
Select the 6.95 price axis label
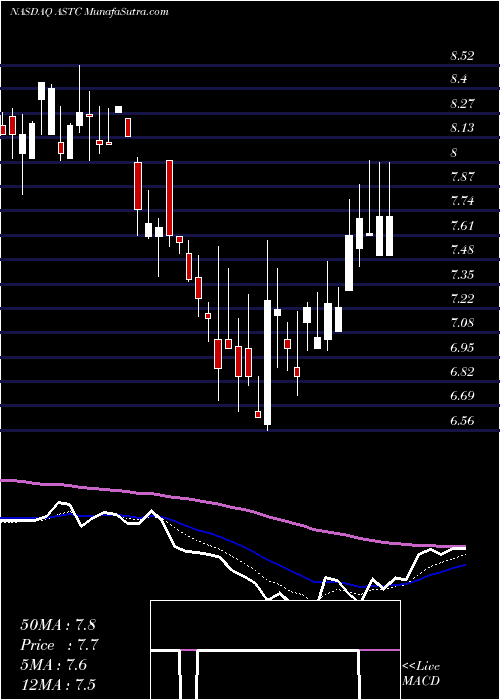(x=462, y=347)
